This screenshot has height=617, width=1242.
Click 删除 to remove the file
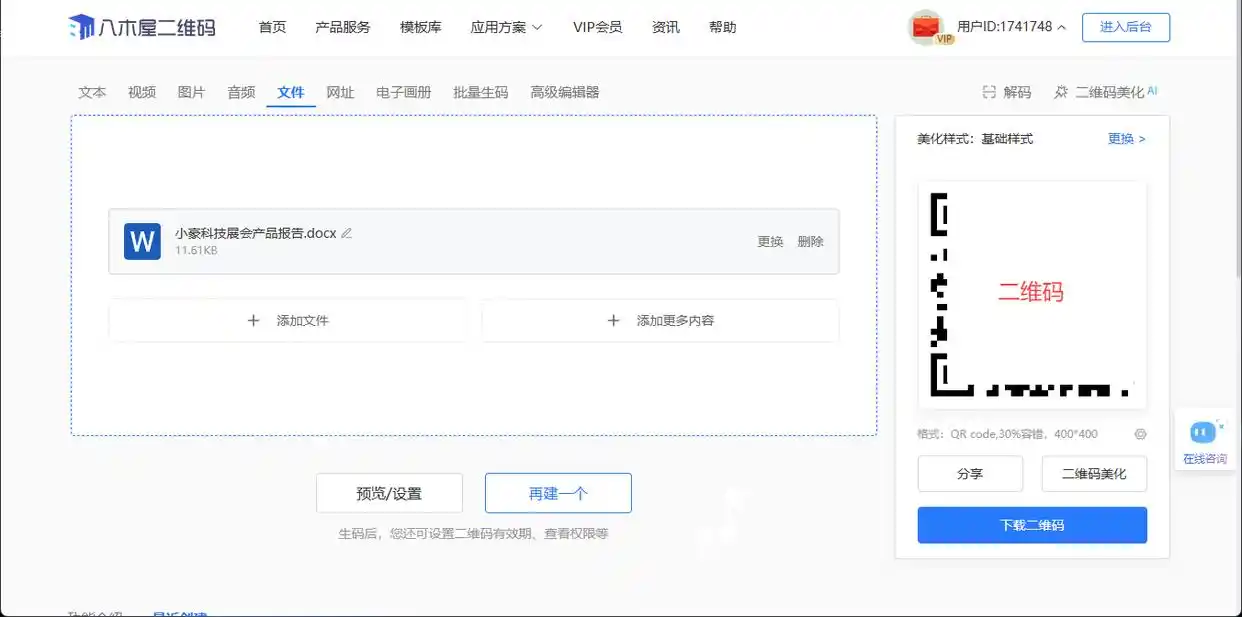[x=810, y=241]
